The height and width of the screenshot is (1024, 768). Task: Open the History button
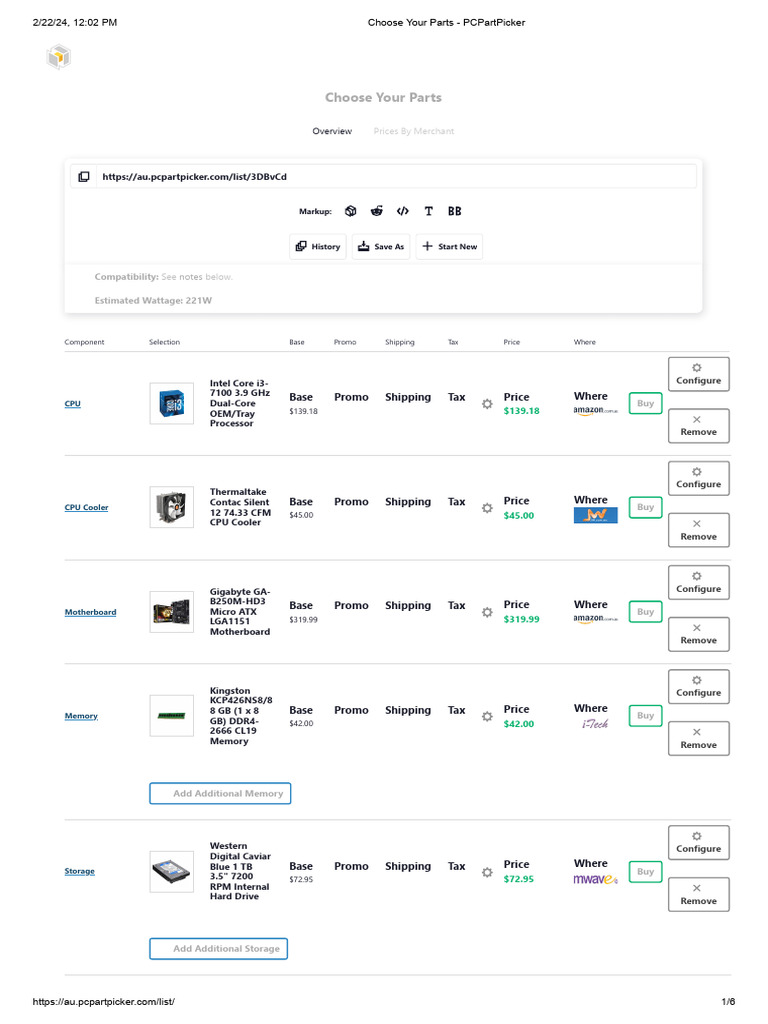click(x=318, y=247)
